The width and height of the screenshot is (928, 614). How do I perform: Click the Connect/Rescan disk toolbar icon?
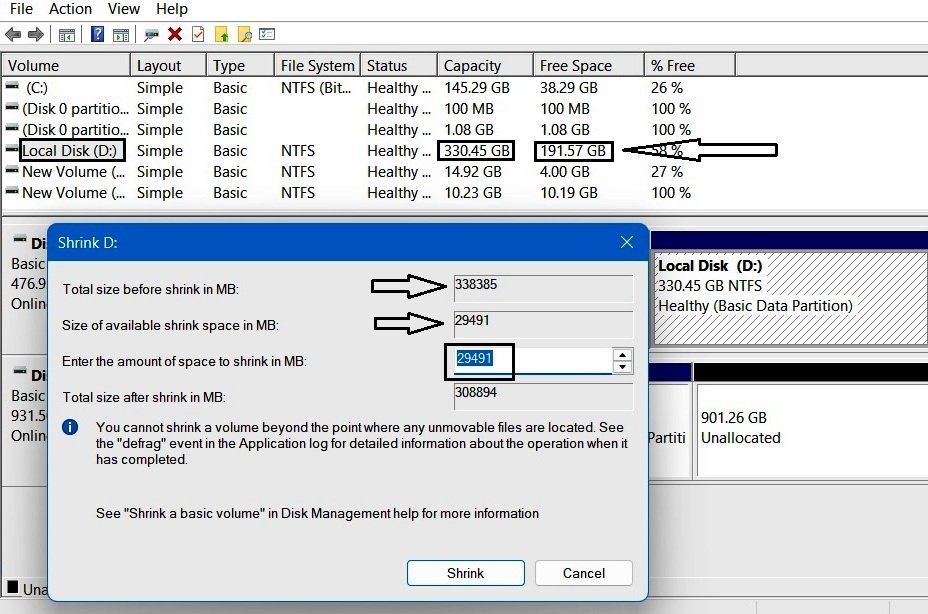[152, 35]
